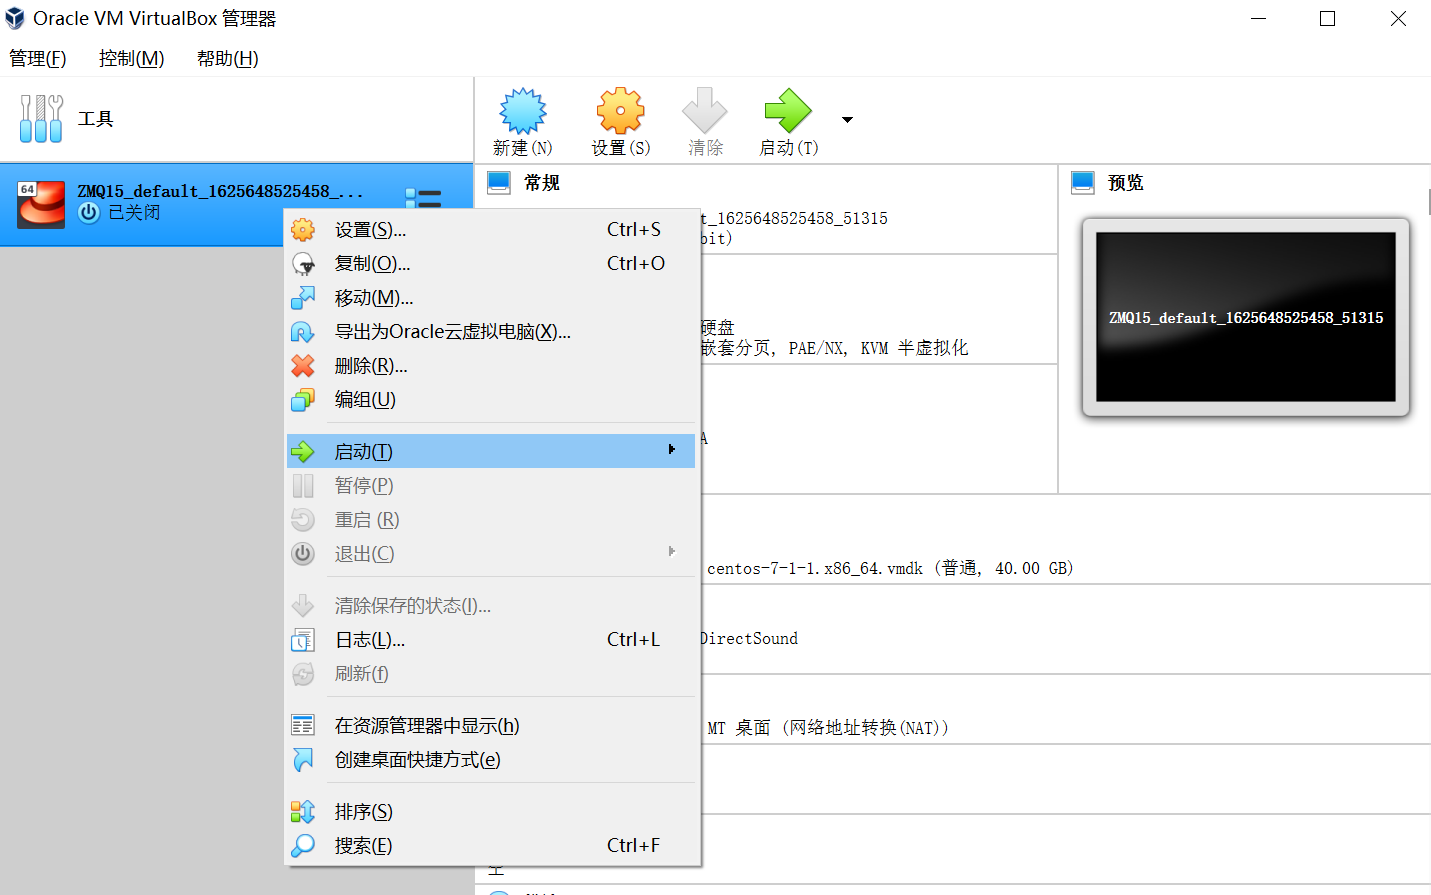Expand the 启动(T) submenu arrow

(671, 451)
